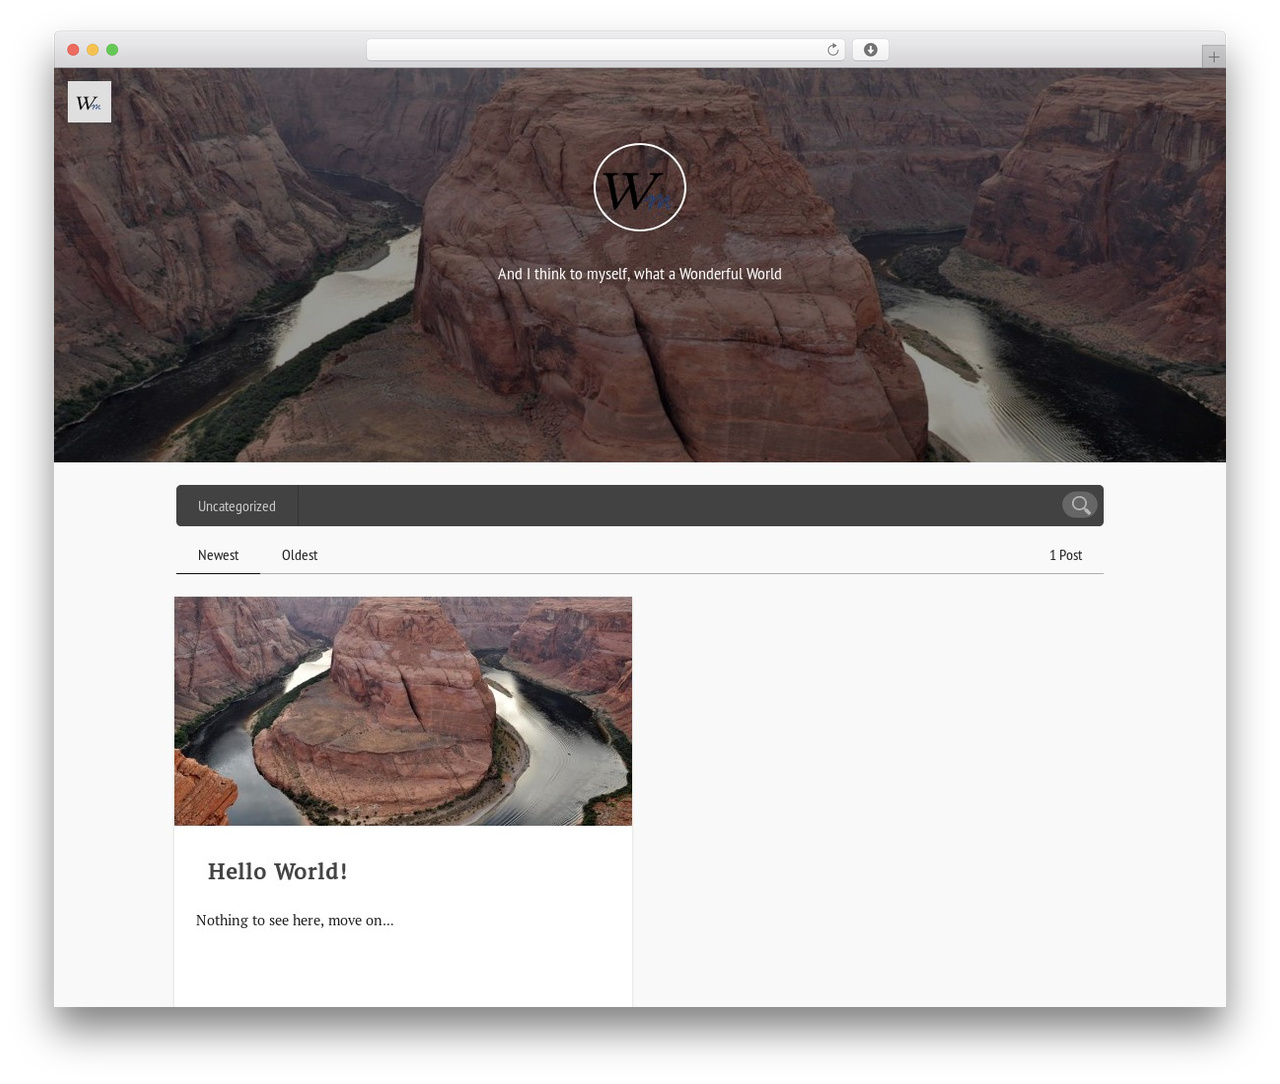Select the Uncategorized category
Viewport: 1280px width, 1084px height.
[x=237, y=506]
